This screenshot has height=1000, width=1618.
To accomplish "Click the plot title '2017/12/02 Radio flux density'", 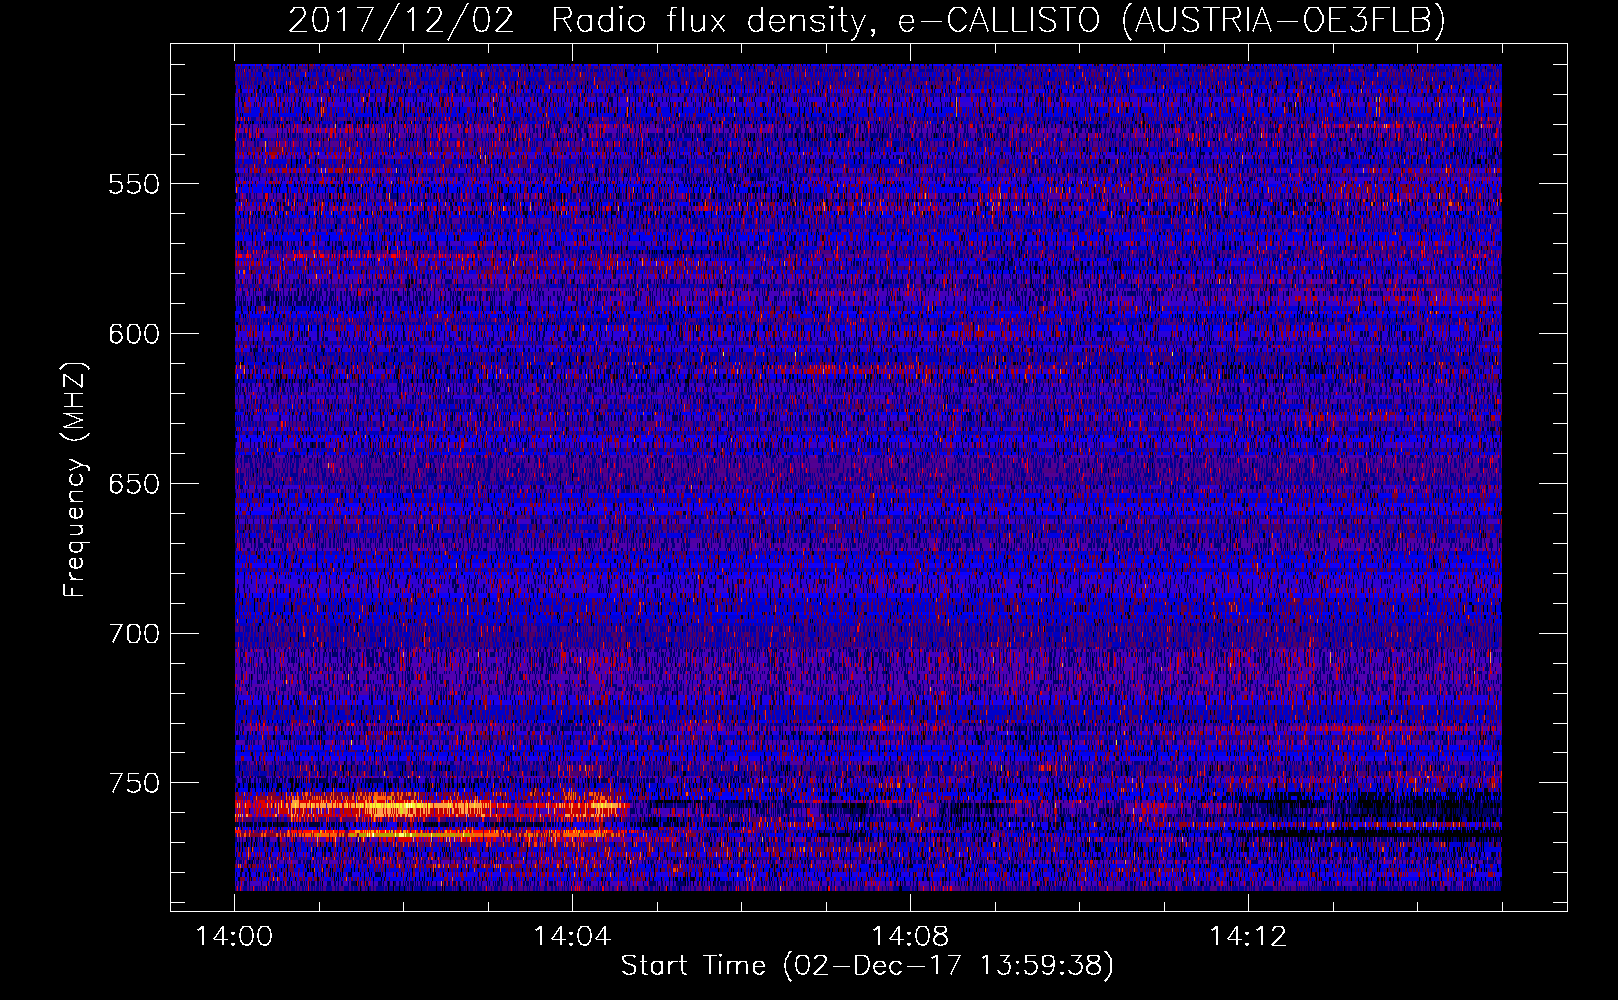I will (x=866, y=20).
